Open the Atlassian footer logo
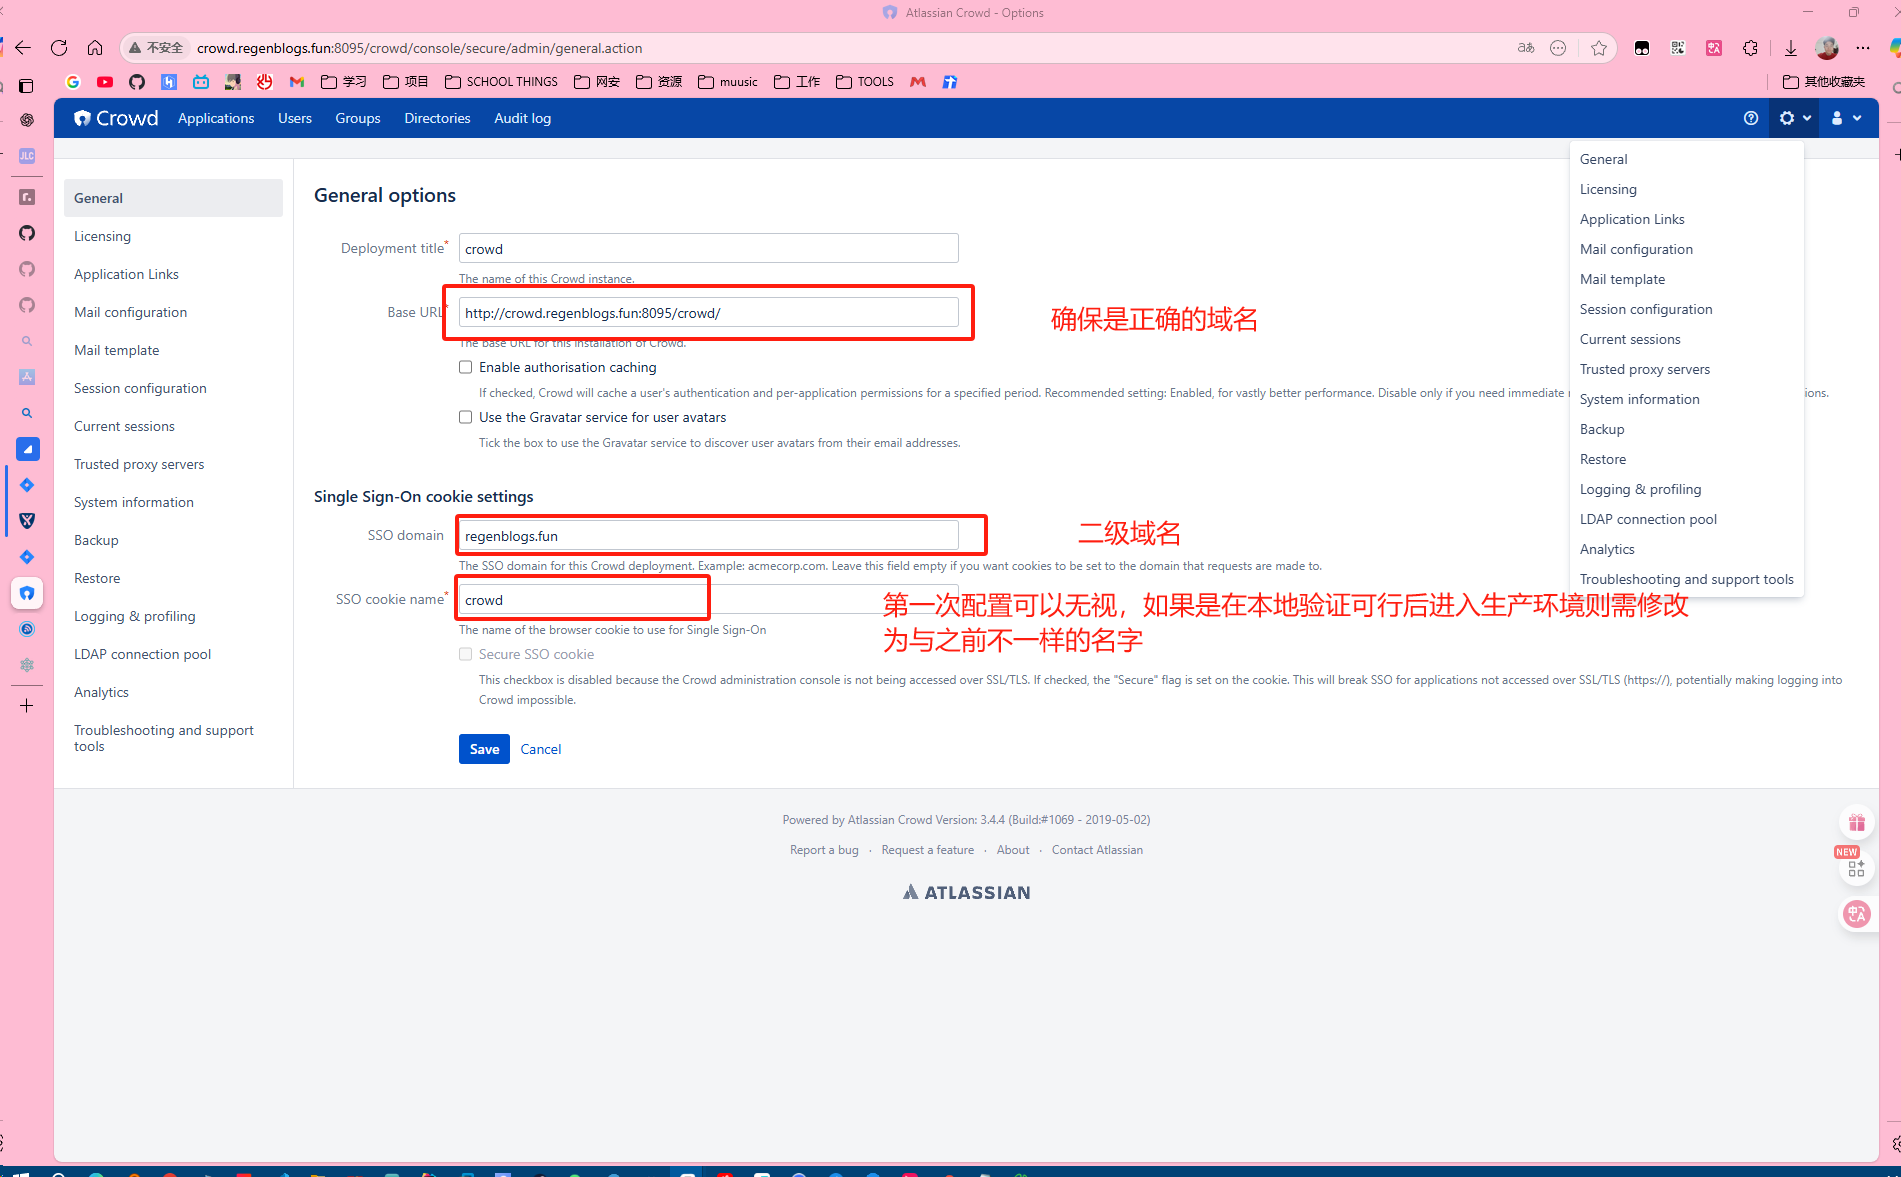Screen dimensions: 1901x1177 click(966, 892)
